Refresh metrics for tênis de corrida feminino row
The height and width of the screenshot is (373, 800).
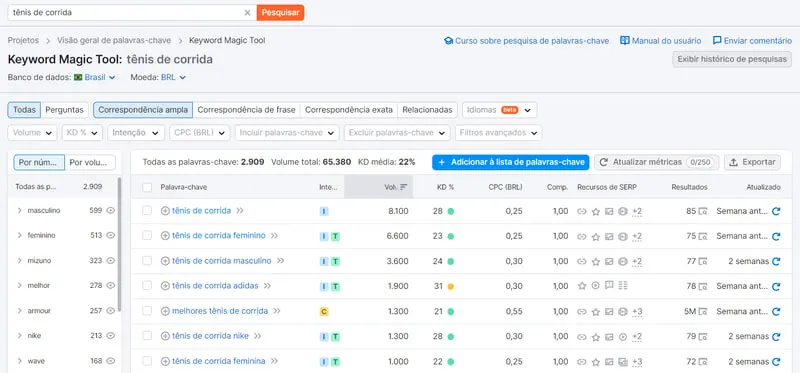(776, 236)
